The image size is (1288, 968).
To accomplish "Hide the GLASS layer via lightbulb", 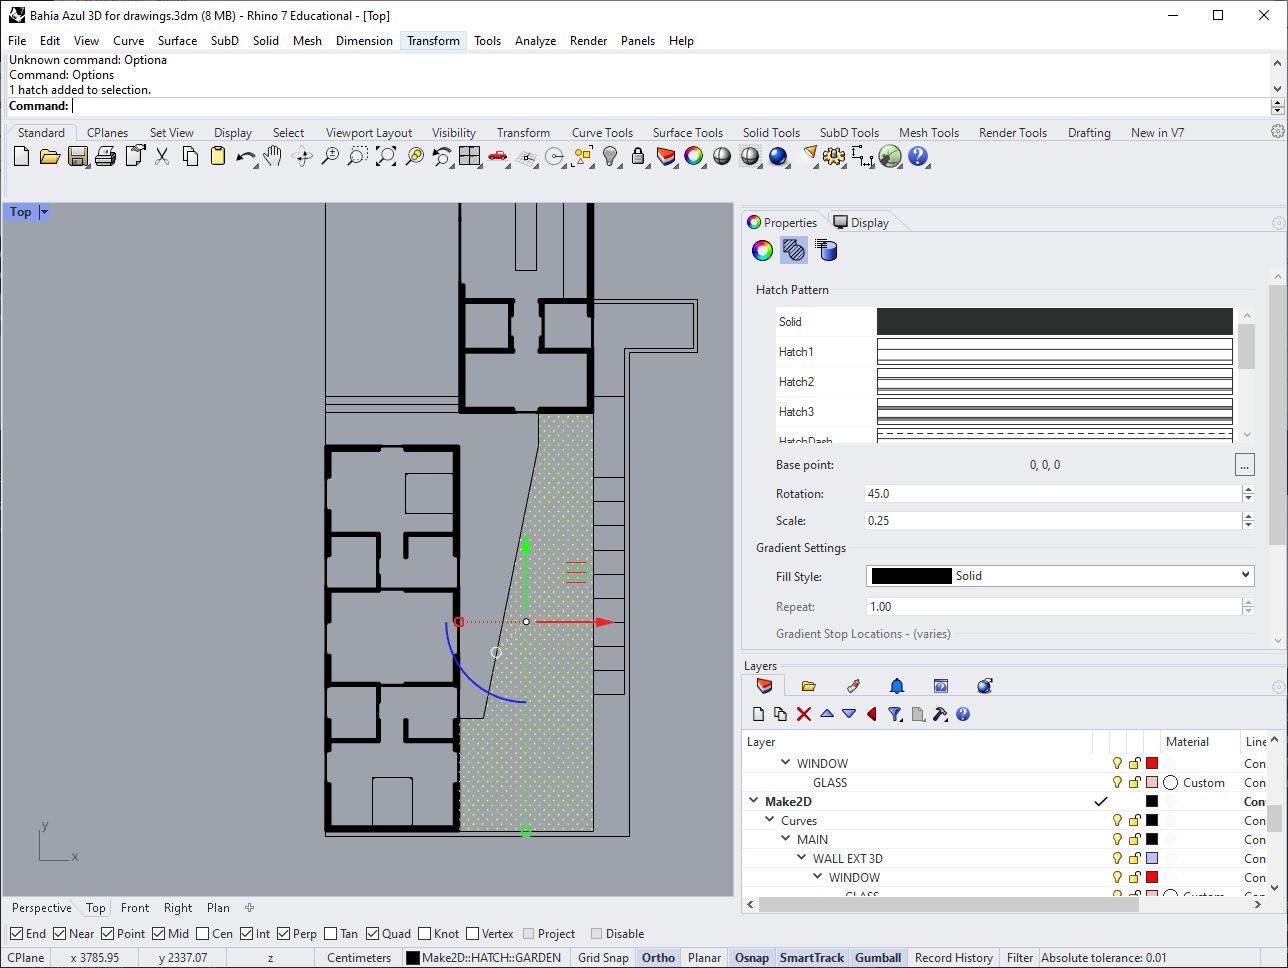I will pyautogui.click(x=1117, y=783).
